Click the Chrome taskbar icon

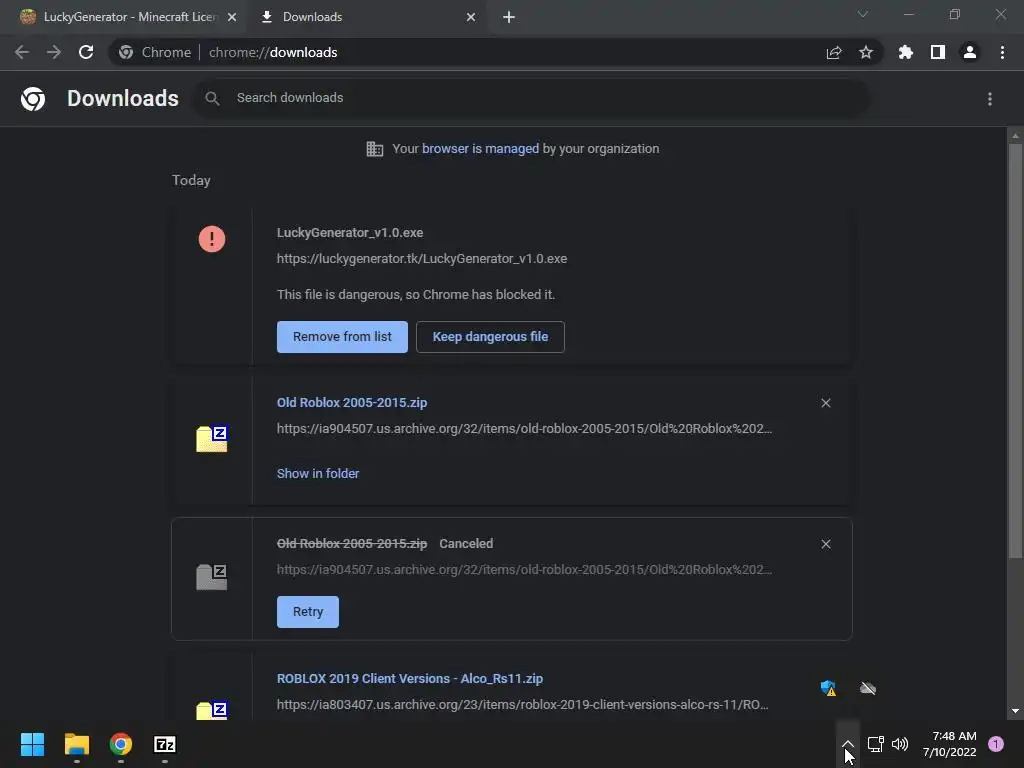121,744
